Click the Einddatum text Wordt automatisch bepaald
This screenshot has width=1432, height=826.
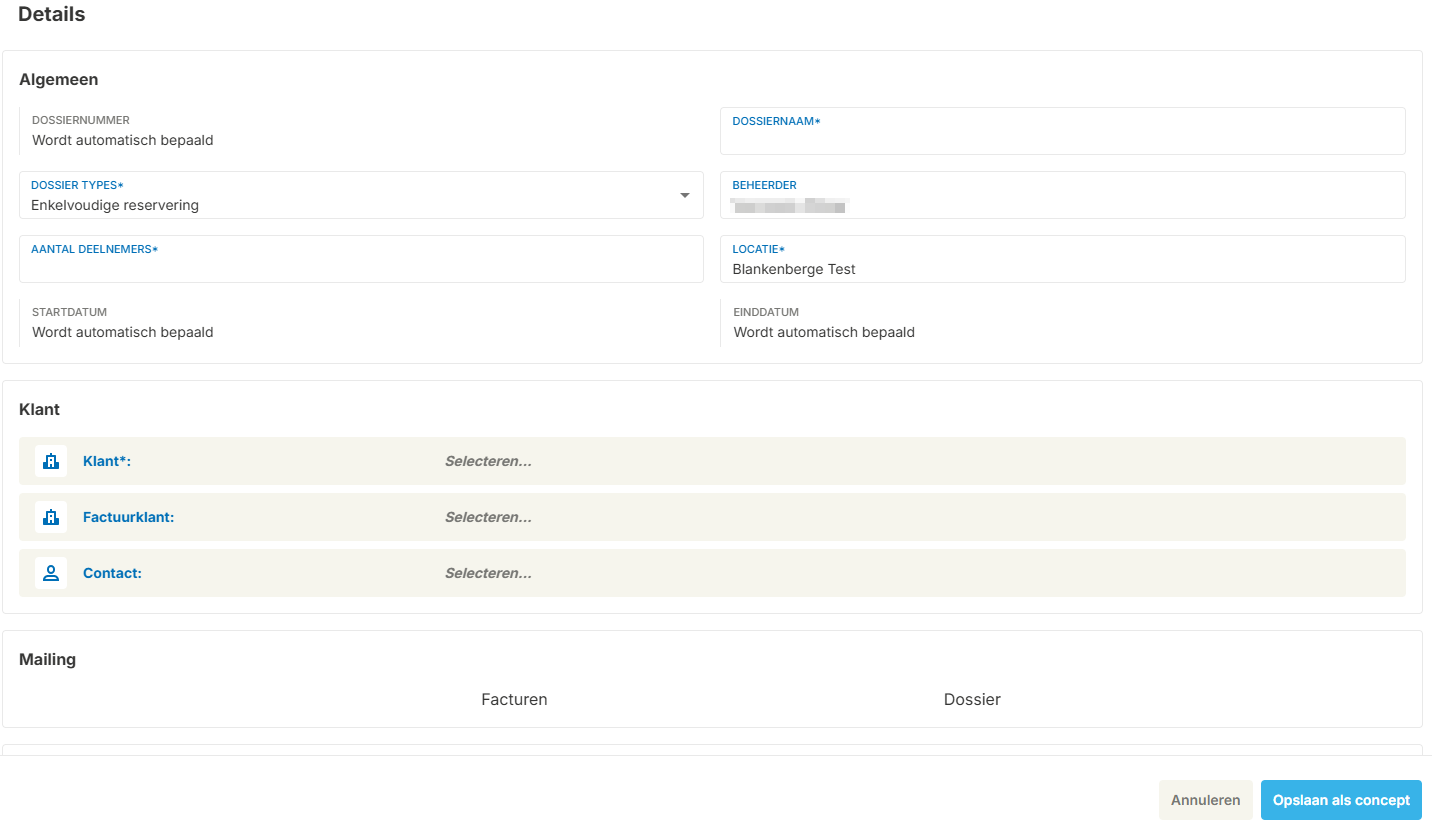[824, 332]
